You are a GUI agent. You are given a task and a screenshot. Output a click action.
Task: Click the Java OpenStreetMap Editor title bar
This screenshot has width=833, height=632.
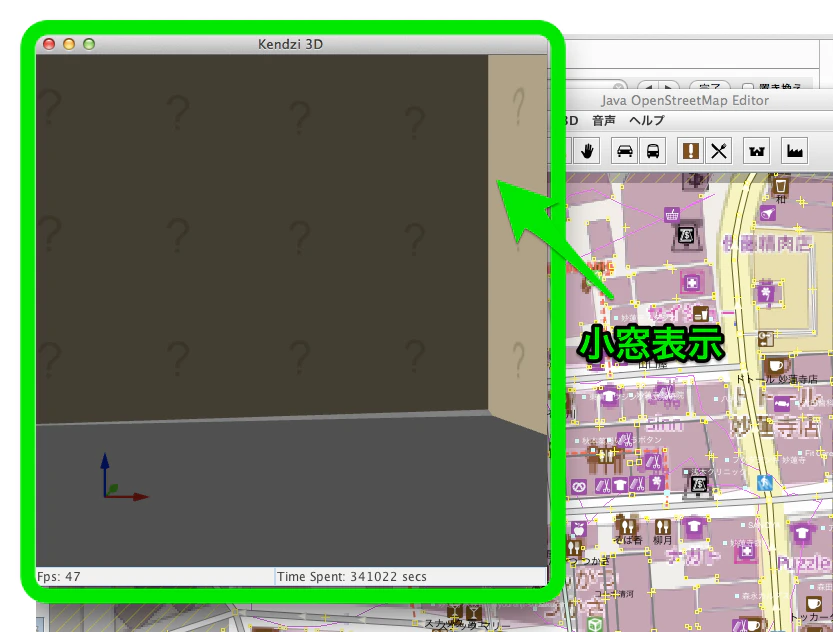tap(685, 100)
